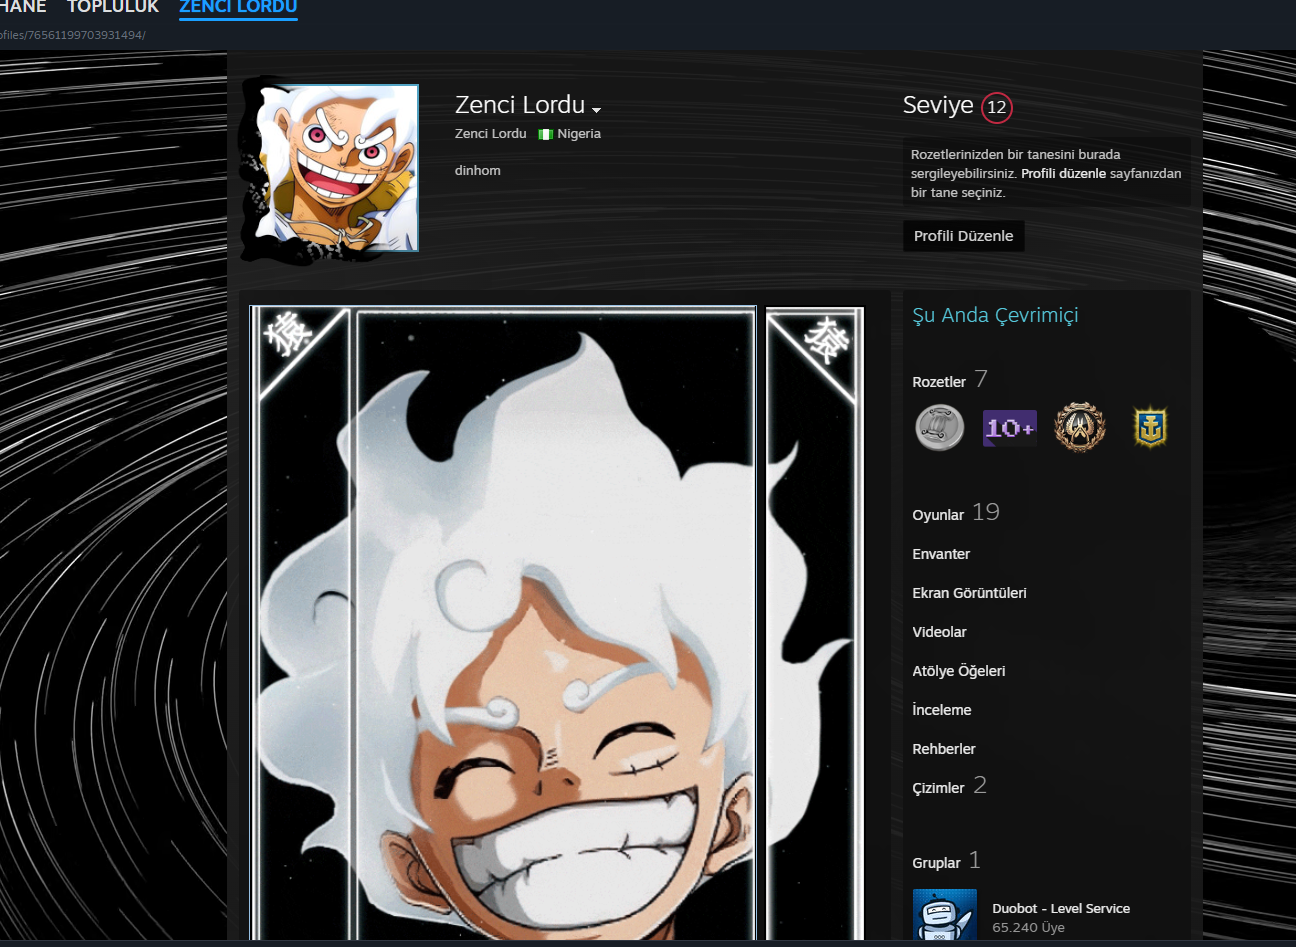Click the profile URL text under the navigation

[72, 35]
